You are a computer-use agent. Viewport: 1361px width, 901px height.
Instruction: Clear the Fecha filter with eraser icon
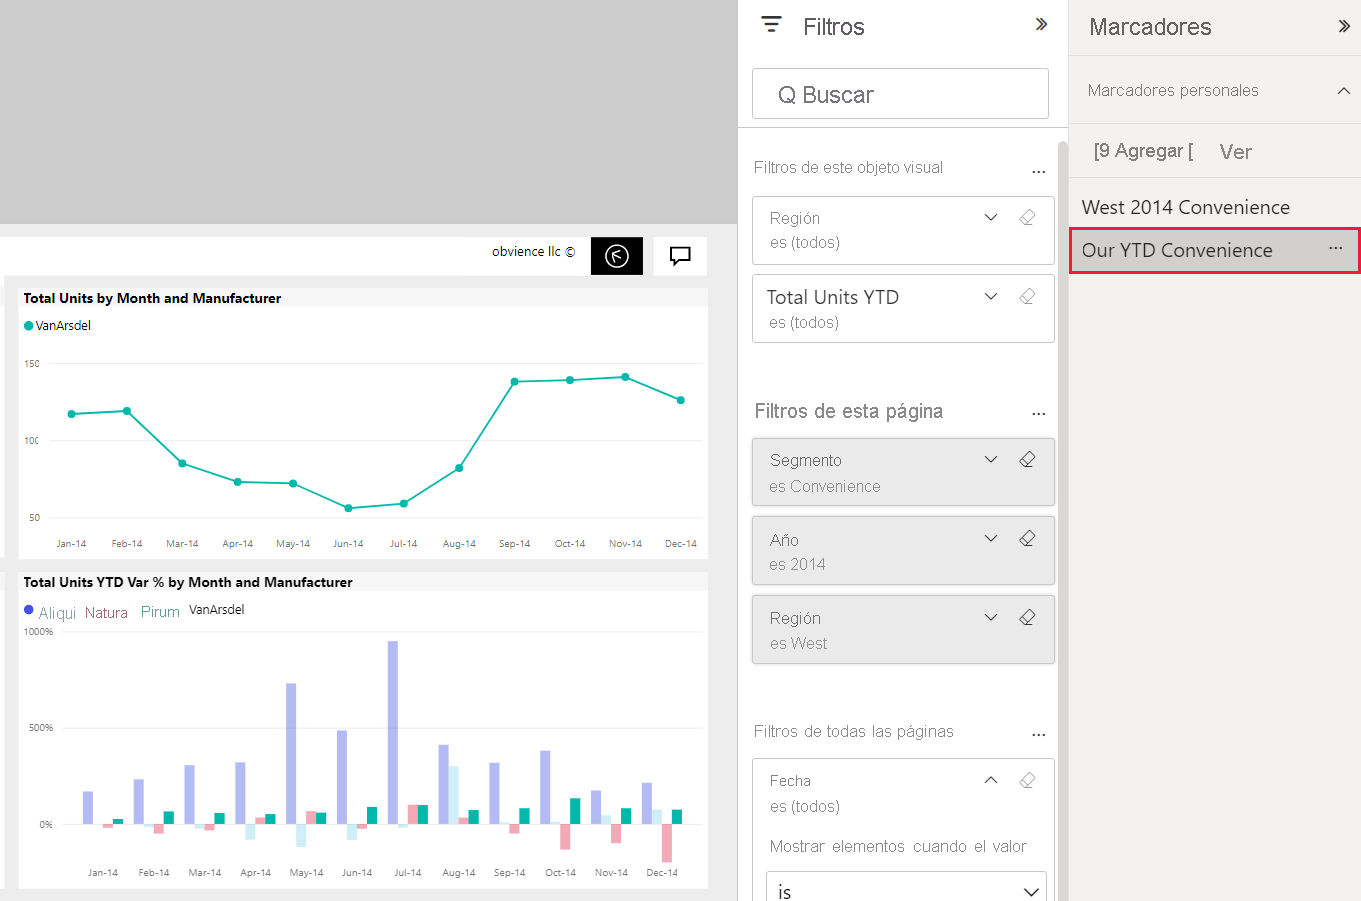tap(1027, 780)
